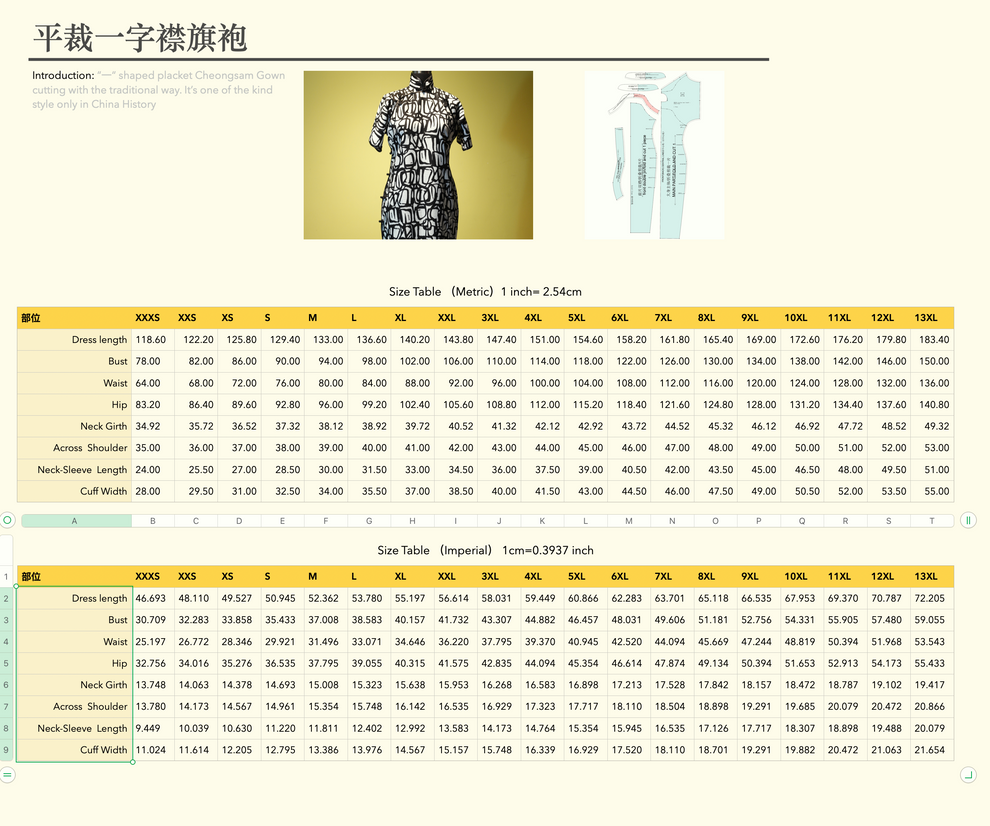990x826 pixels.
Task: Select row number 1
Action: pyautogui.click(x=8, y=577)
